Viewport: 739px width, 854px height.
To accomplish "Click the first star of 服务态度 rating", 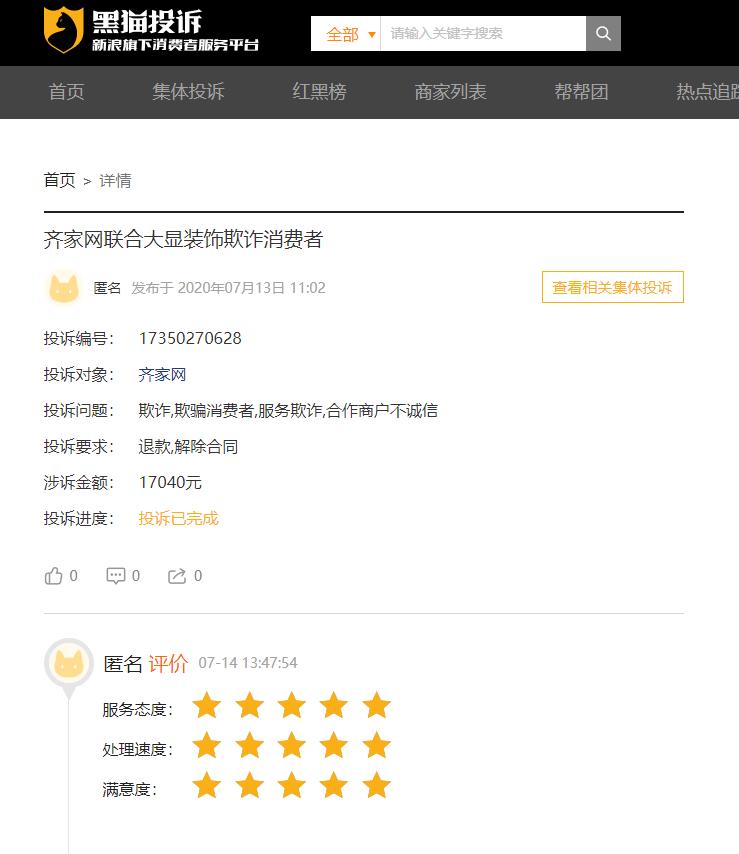I will (x=206, y=705).
